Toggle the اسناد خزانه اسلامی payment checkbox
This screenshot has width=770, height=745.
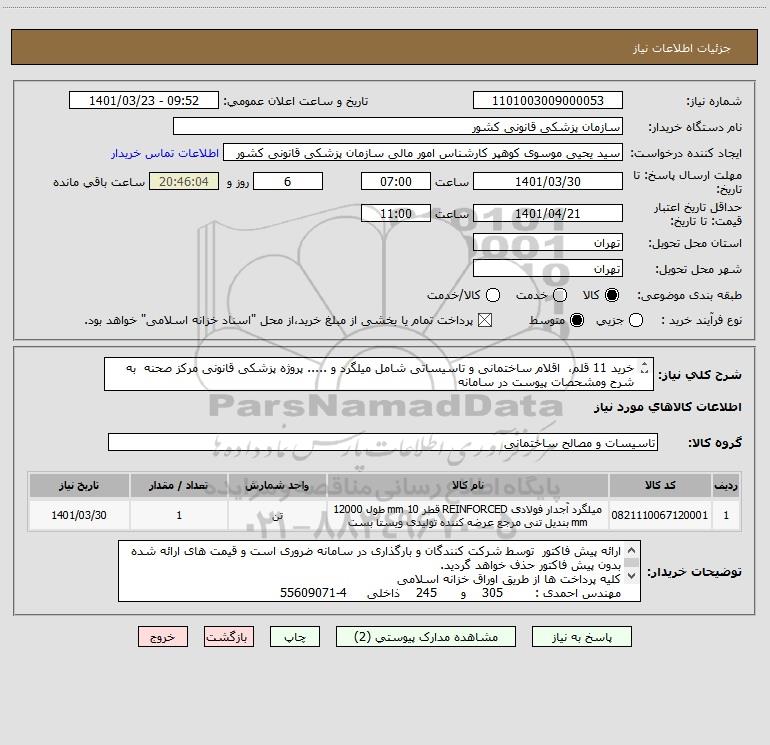point(485,320)
